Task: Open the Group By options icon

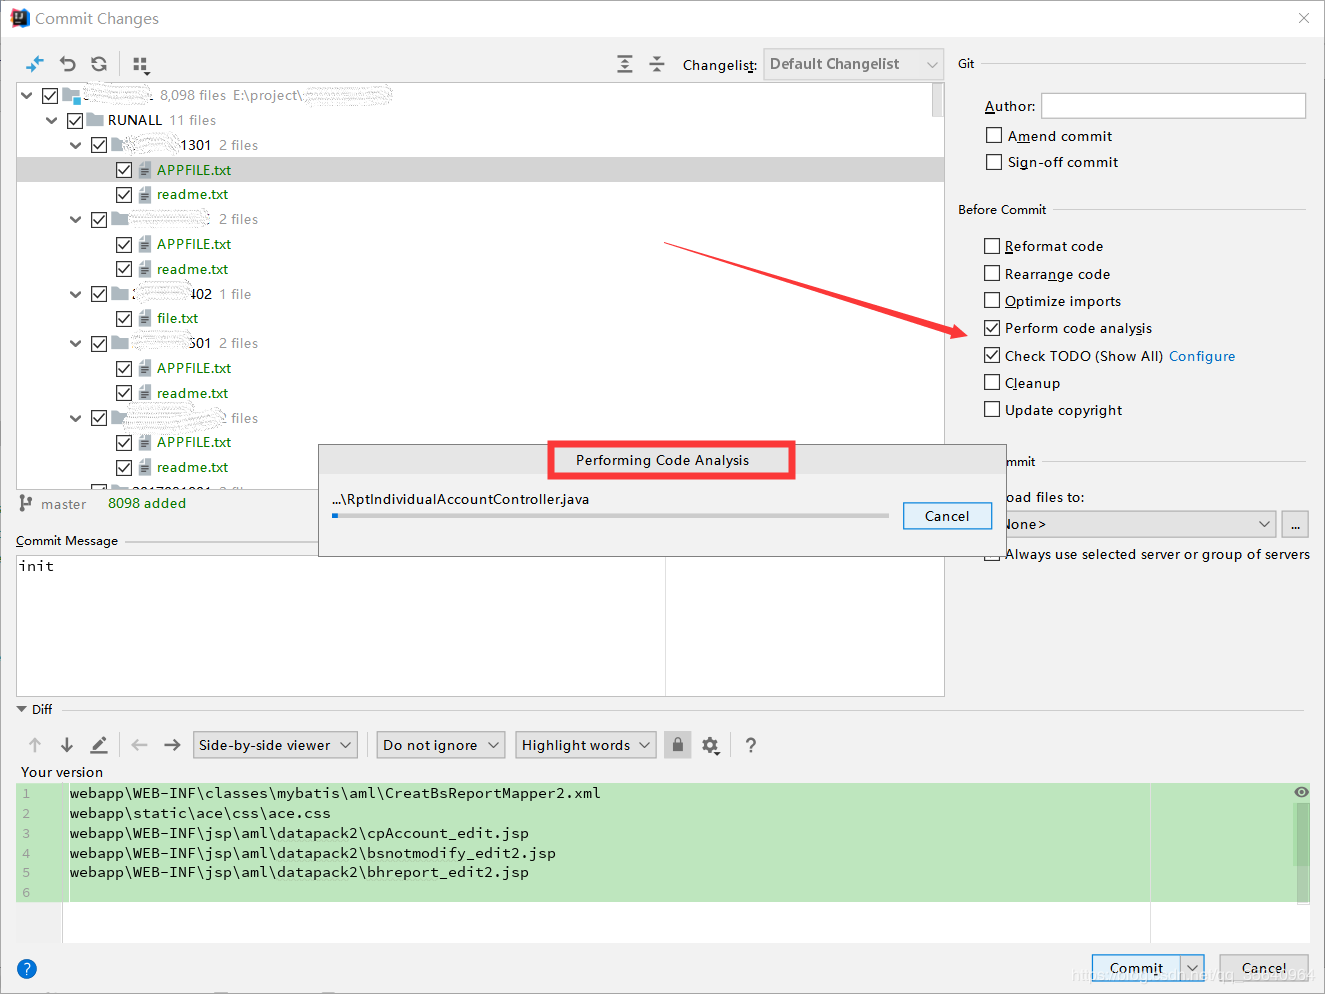Action: coord(141,64)
